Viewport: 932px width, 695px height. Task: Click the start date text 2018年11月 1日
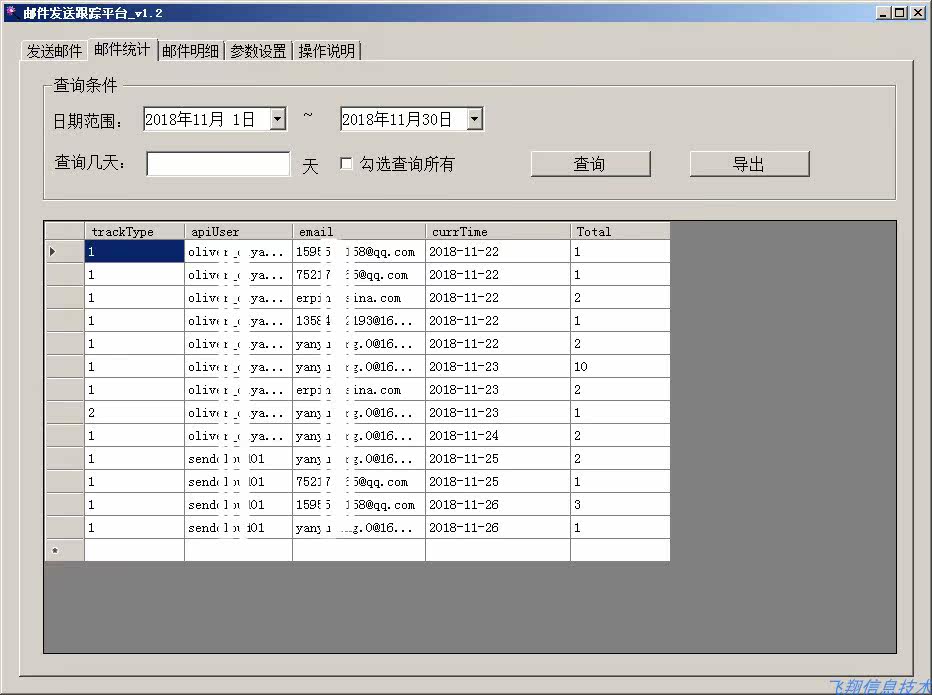click(x=200, y=119)
